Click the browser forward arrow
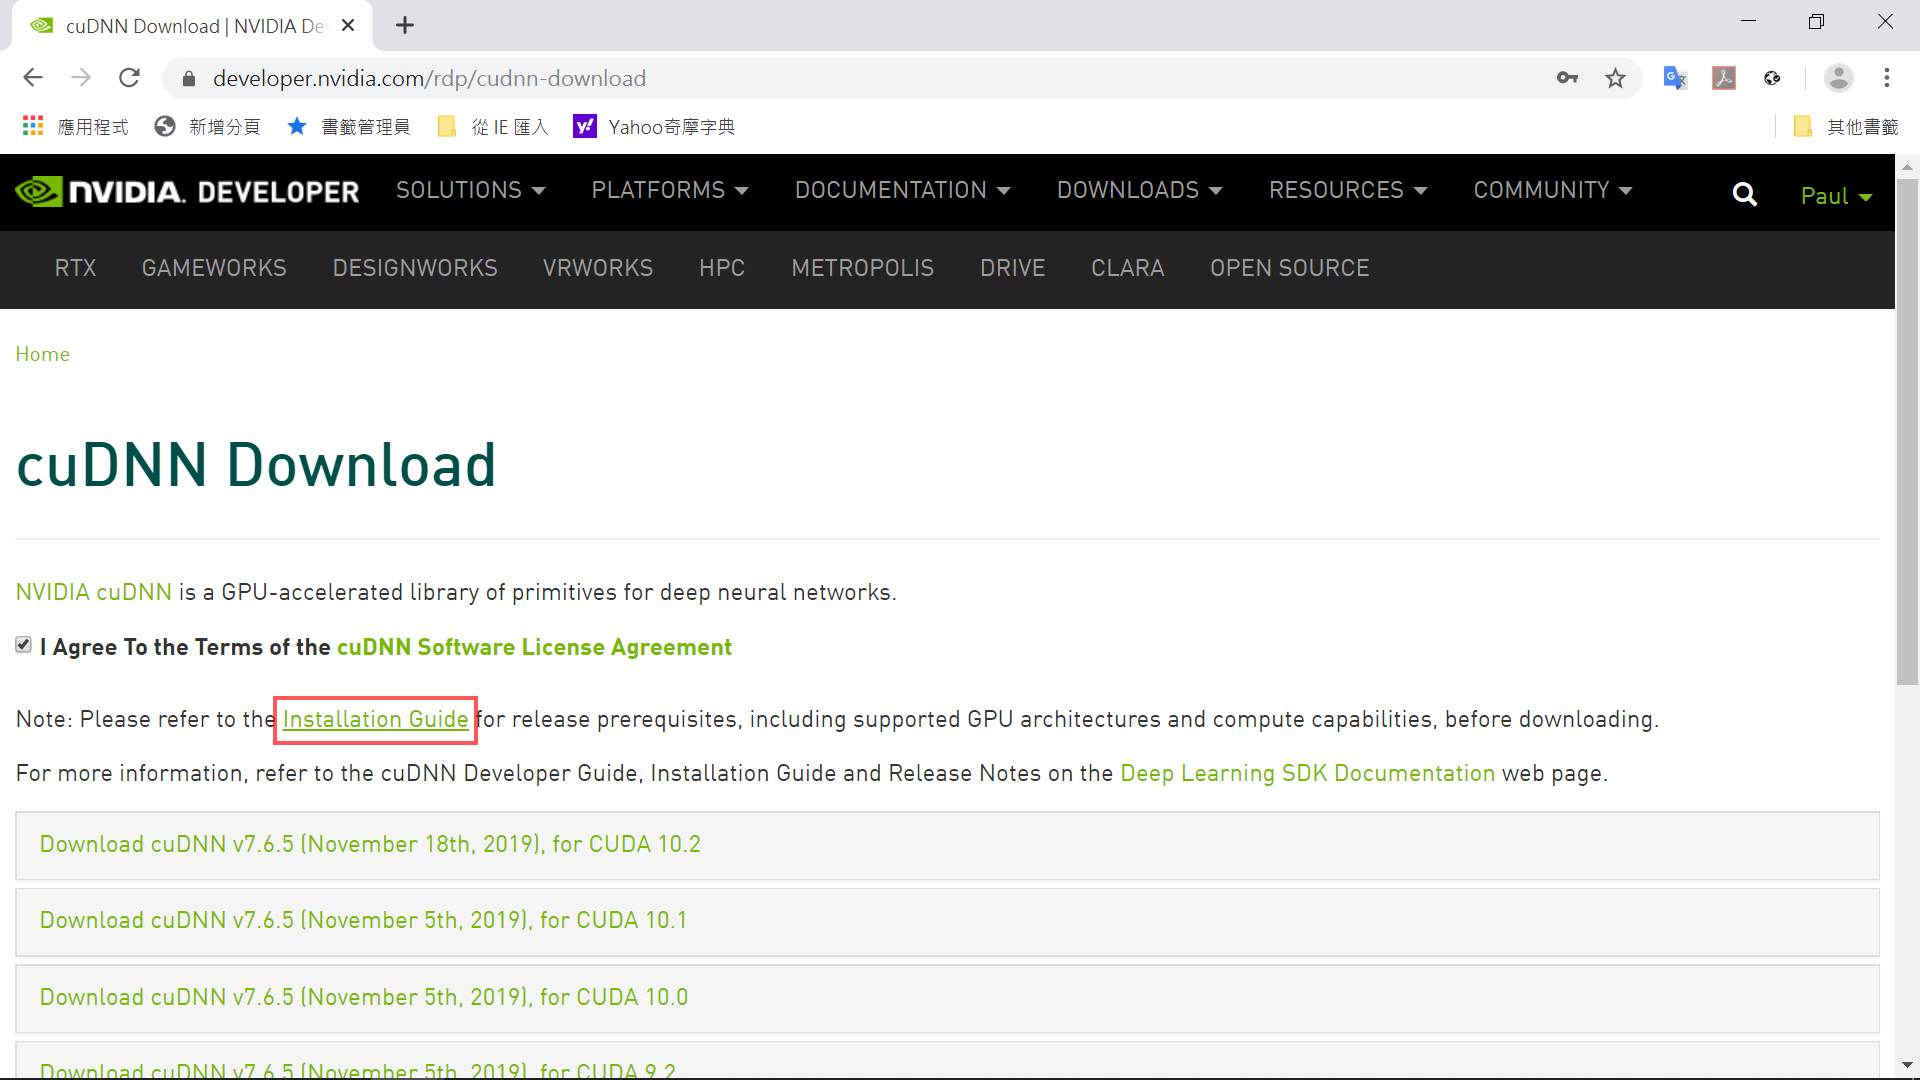The width and height of the screenshot is (1920, 1080). (x=81, y=78)
